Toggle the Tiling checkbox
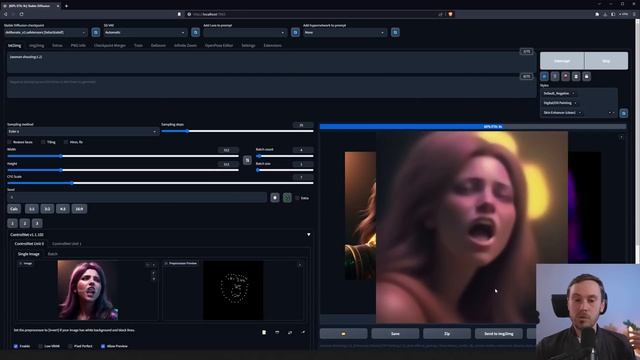This screenshot has width=640, height=360. [x=43, y=142]
